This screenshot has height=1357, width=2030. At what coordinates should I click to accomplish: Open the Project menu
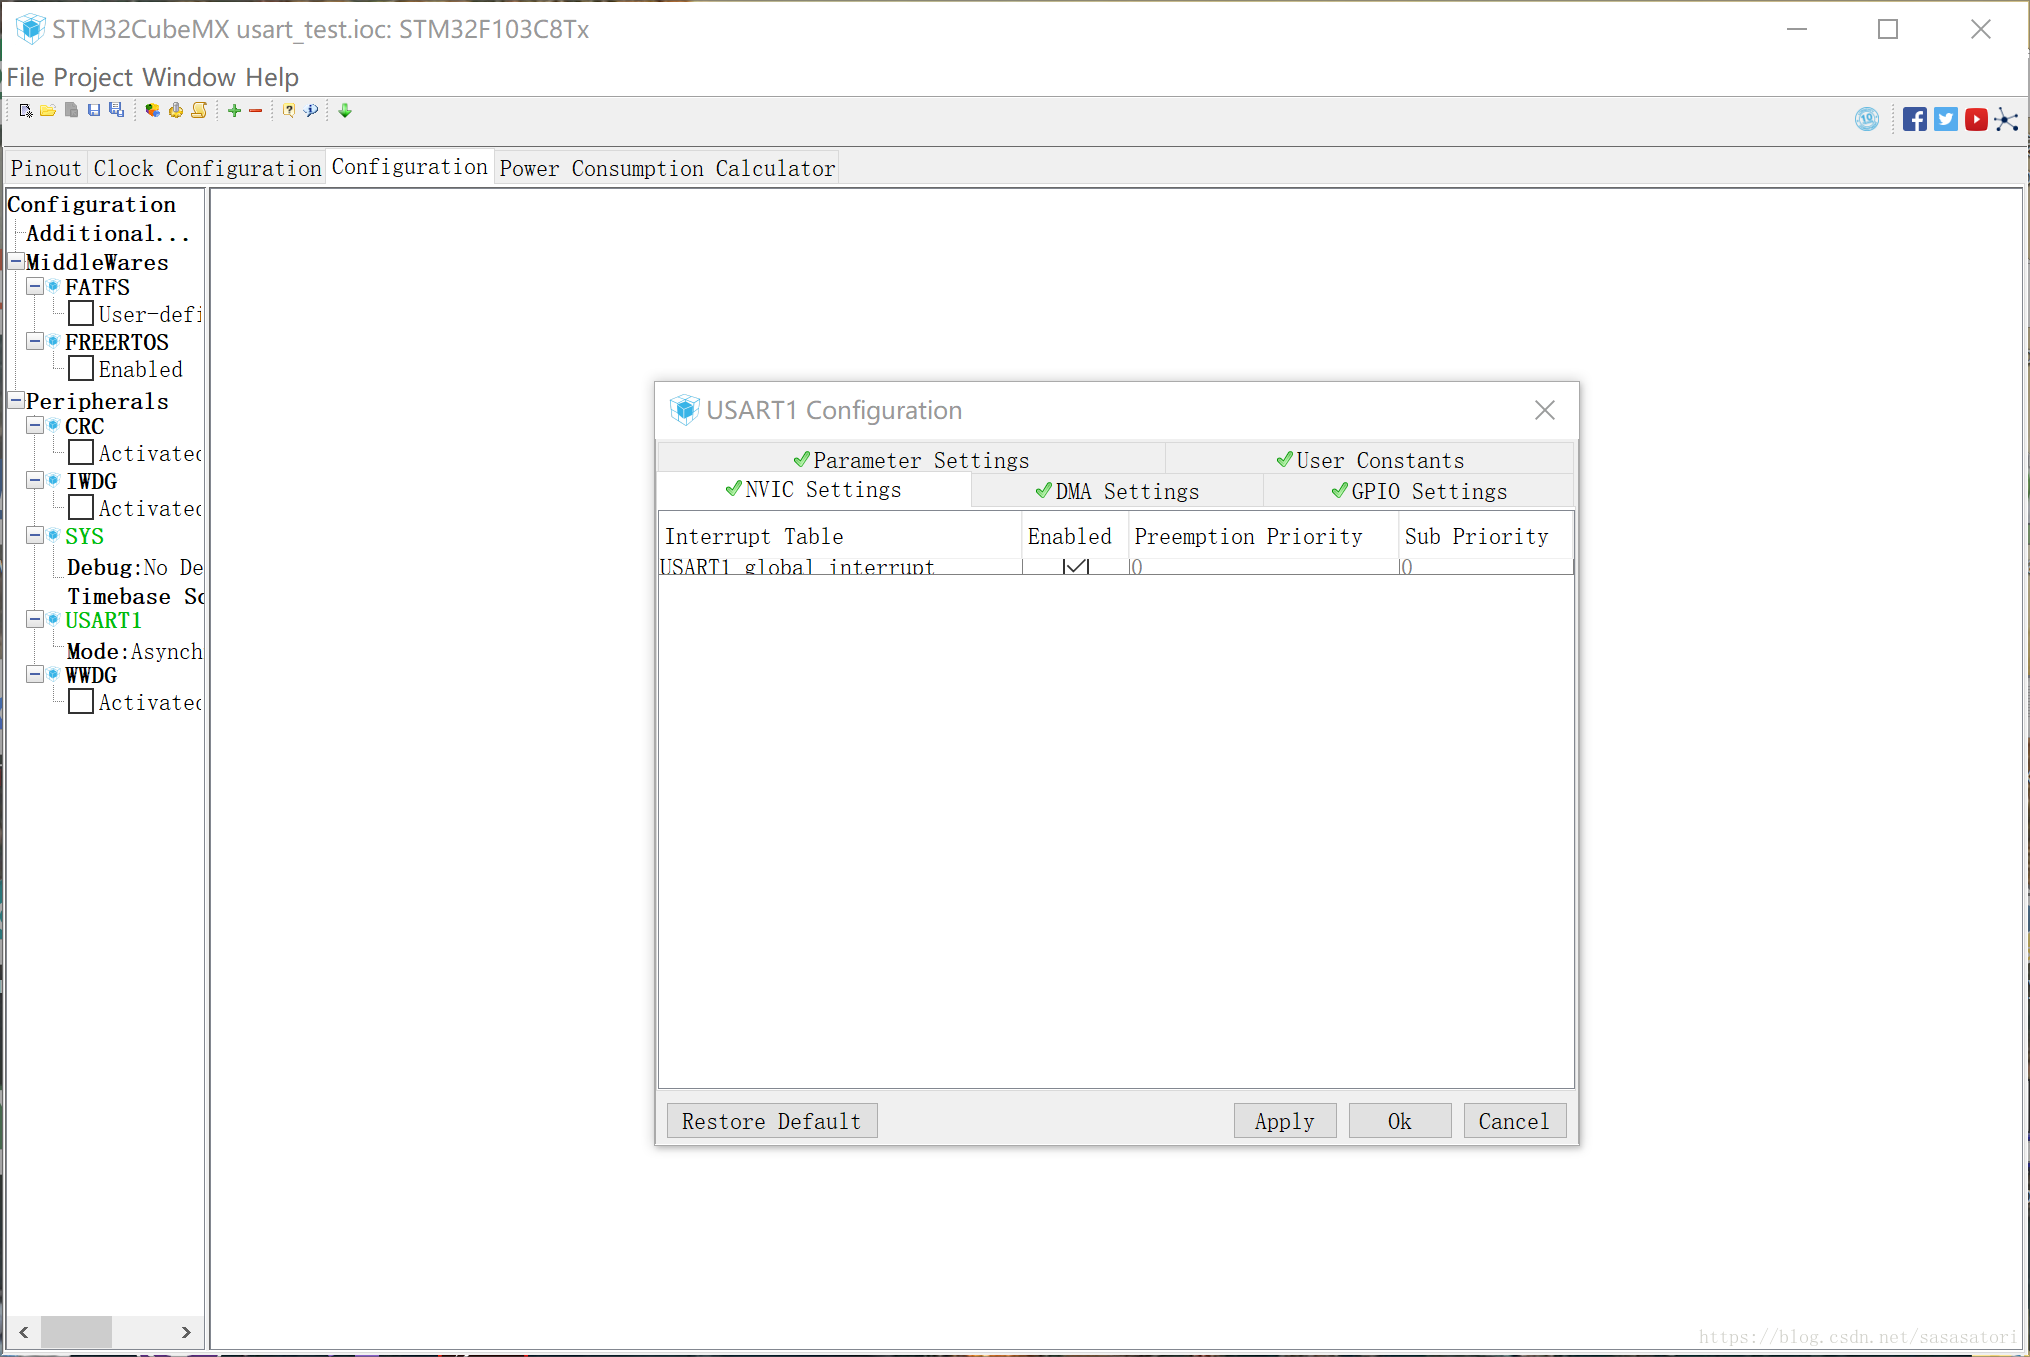[93, 77]
